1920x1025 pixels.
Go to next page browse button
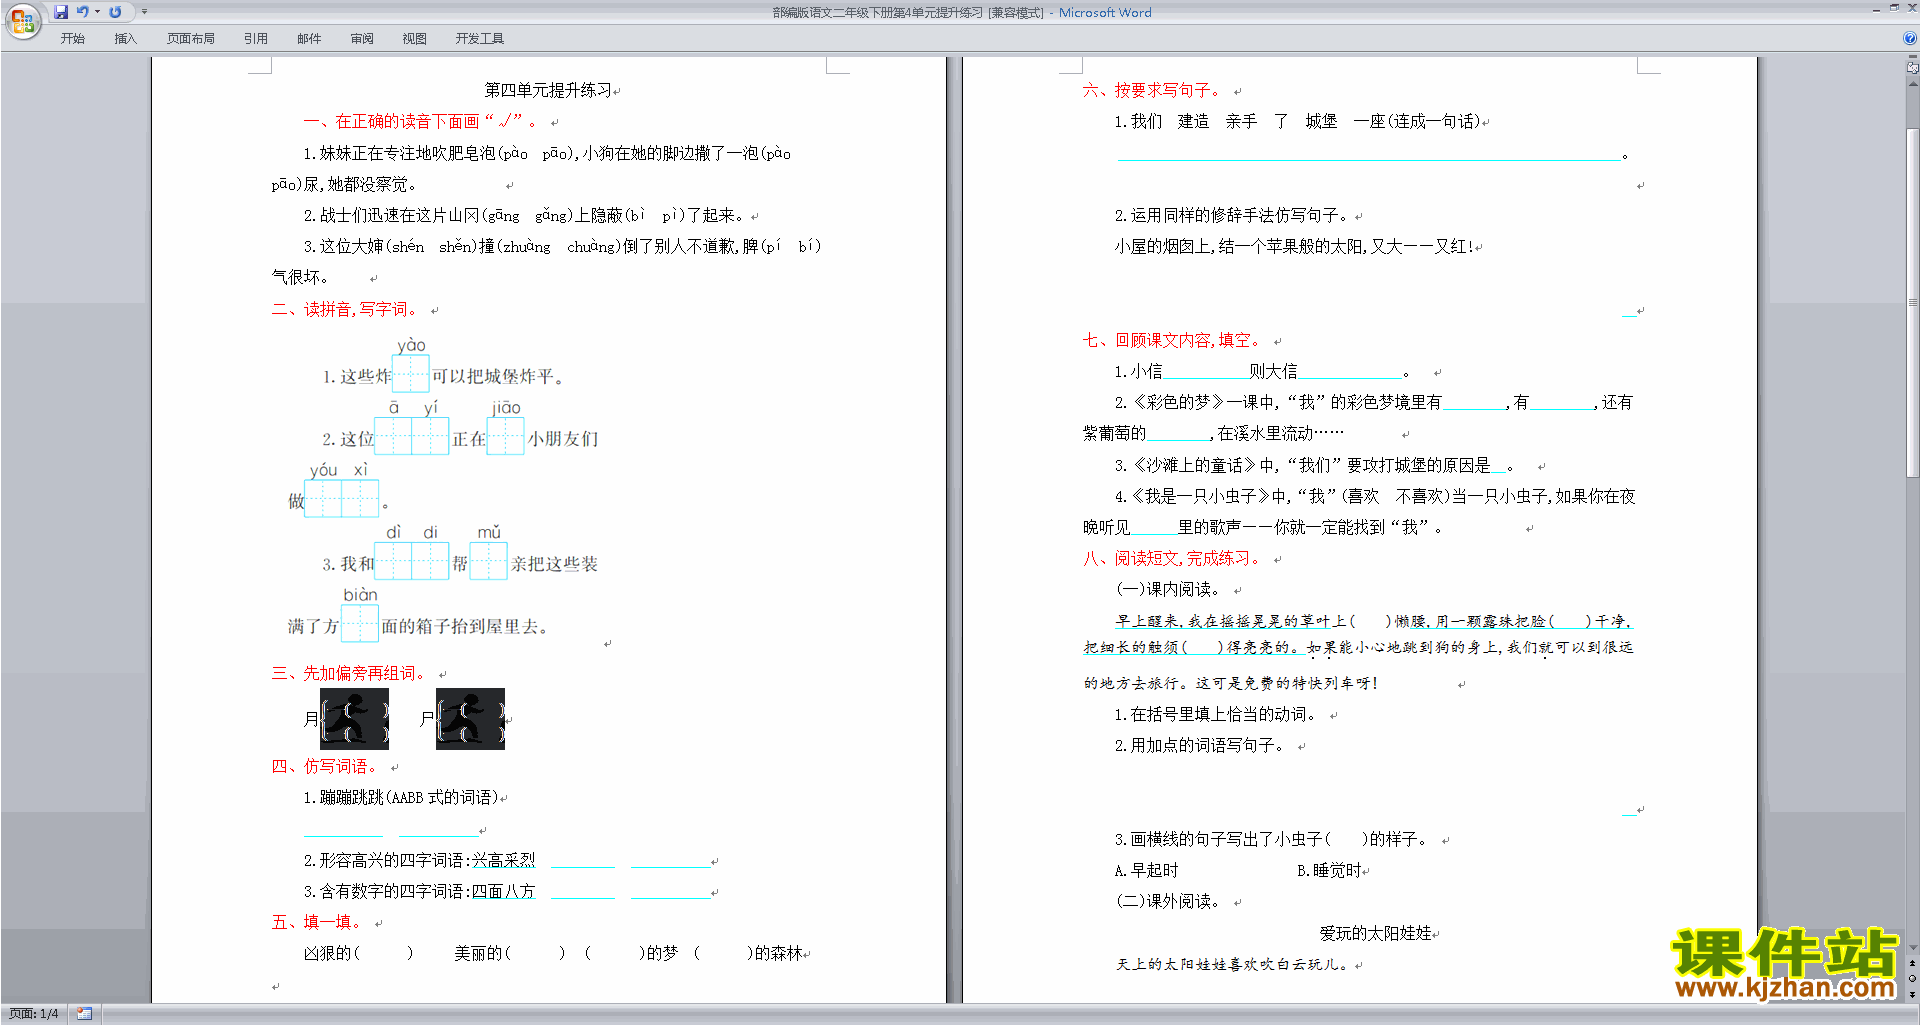1913,993
